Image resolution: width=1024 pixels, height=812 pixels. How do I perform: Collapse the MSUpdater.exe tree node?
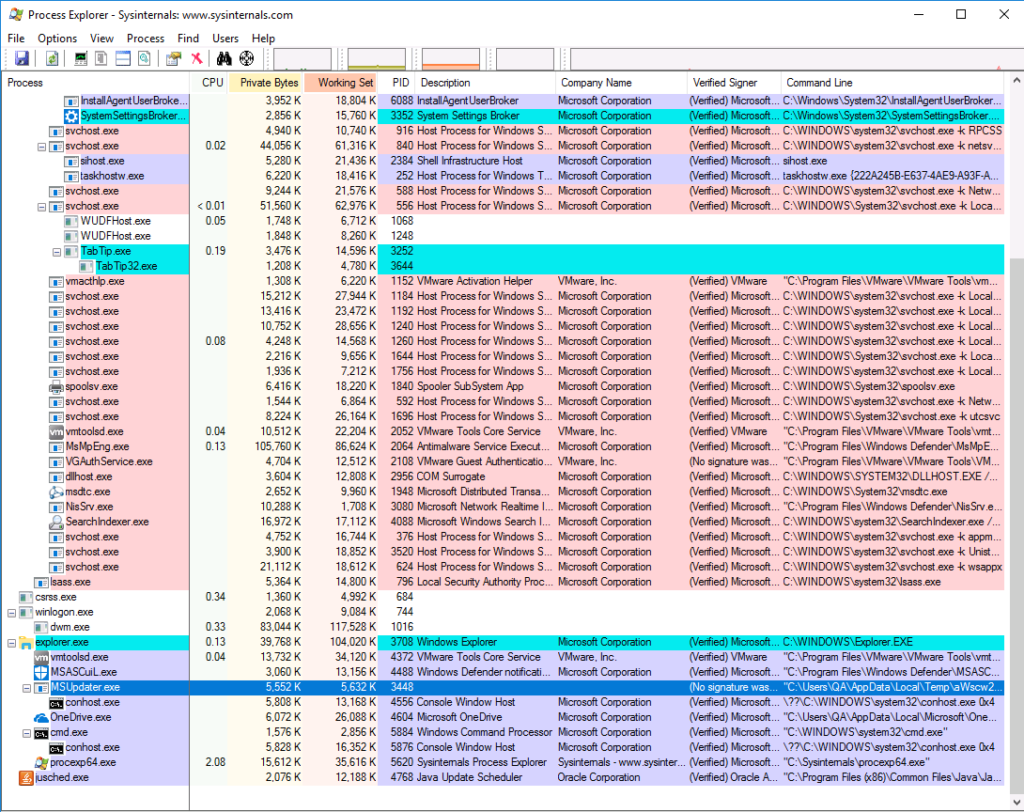(x=27, y=688)
